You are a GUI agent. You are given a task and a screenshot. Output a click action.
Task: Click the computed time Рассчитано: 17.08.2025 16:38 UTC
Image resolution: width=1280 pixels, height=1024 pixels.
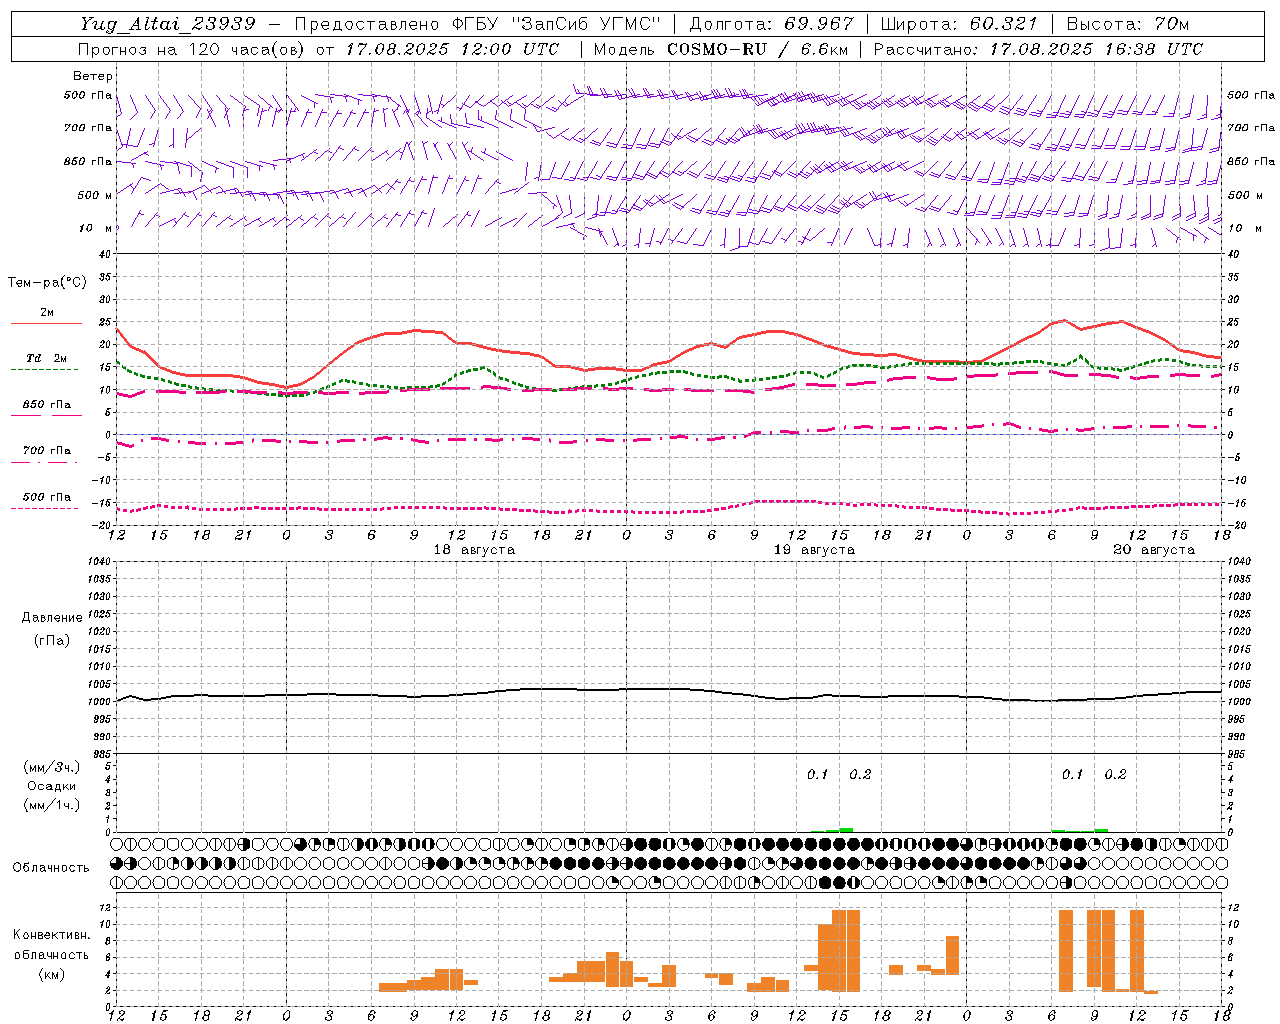(1038, 49)
